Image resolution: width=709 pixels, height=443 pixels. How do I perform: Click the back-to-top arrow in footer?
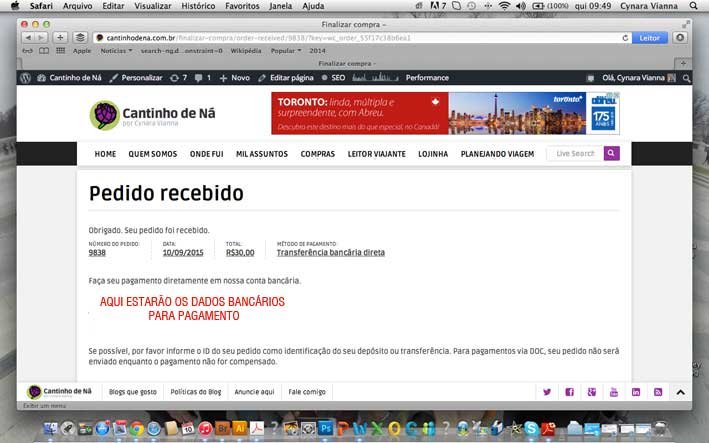click(681, 392)
